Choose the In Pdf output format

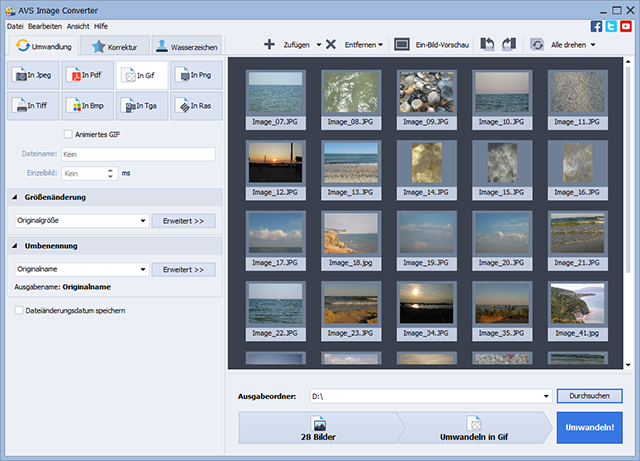tap(87, 75)
